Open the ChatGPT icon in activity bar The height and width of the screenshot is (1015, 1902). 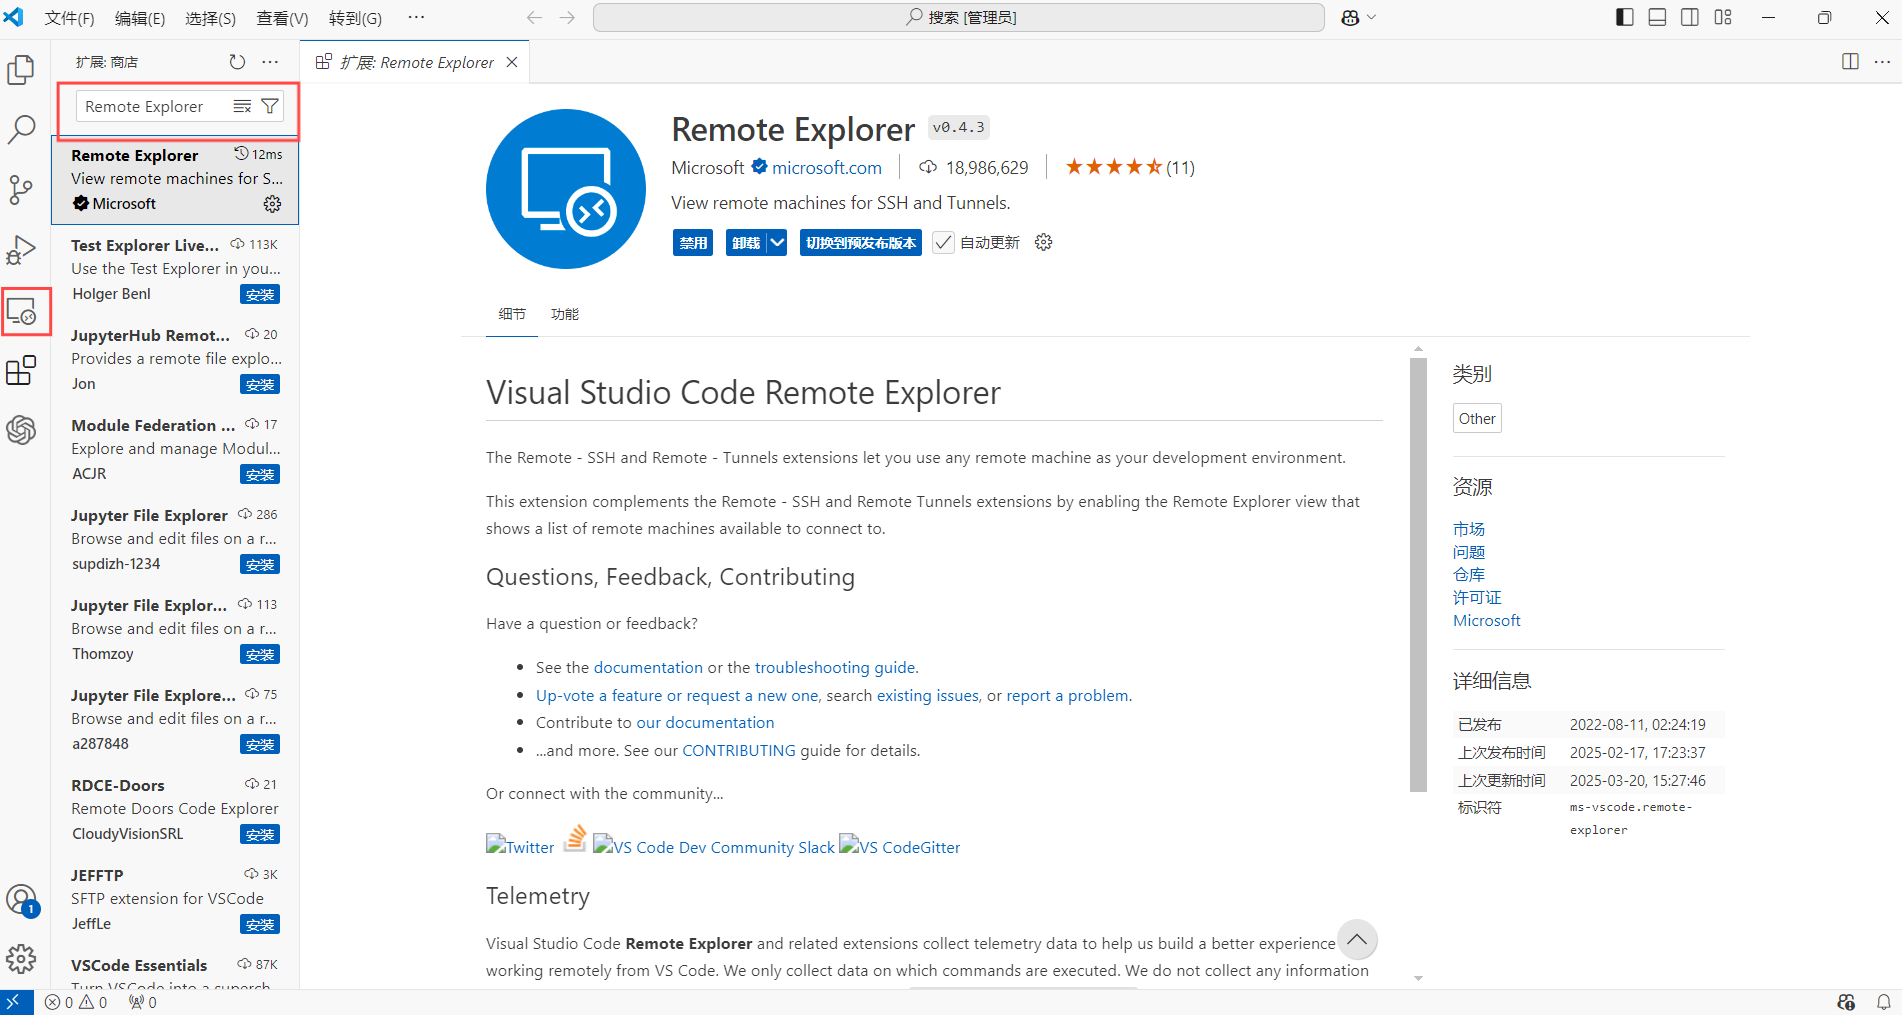click(21, 430)
